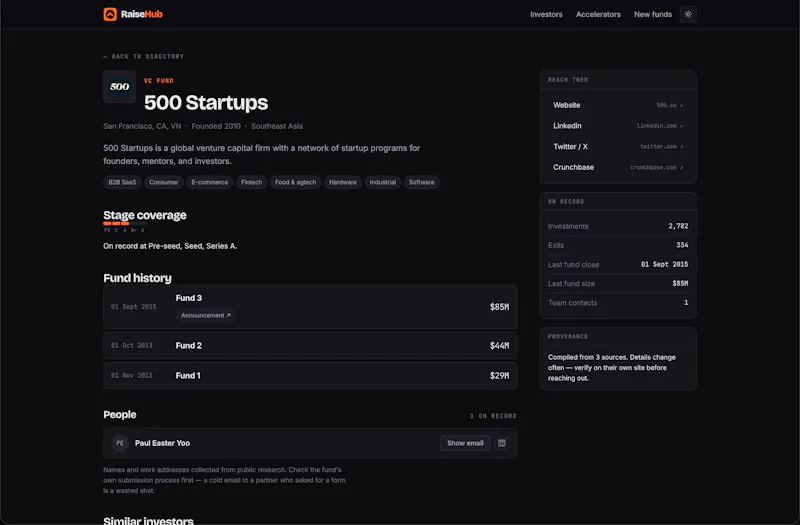
Task: Open the New funds nav item
Action: pos(653,14)
